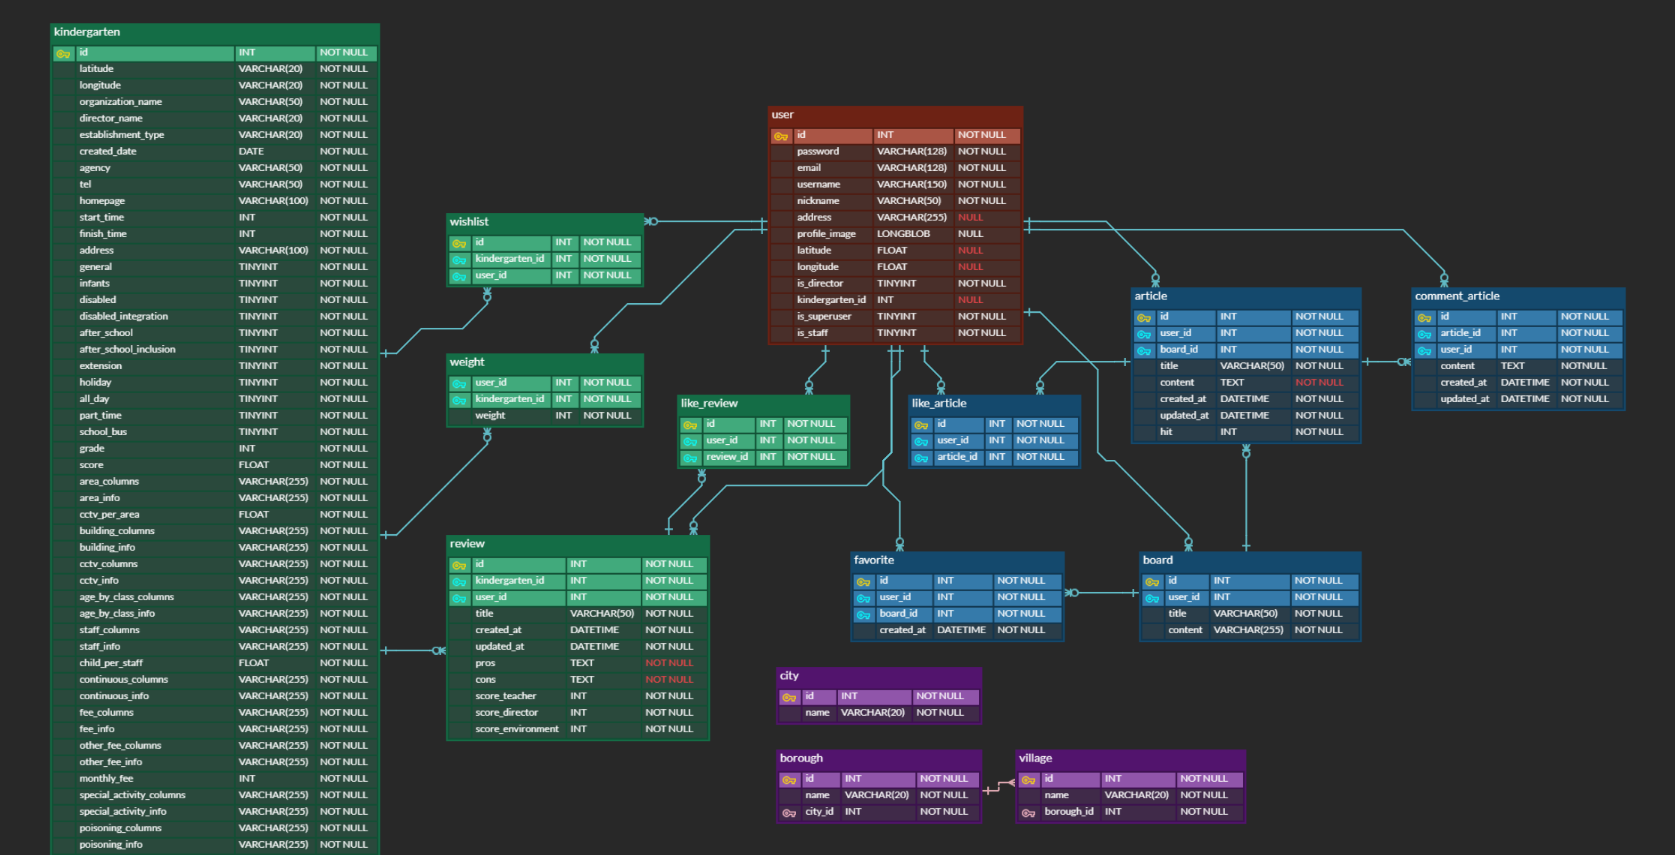
Task: Select the review table title
Action: point(467,544)
